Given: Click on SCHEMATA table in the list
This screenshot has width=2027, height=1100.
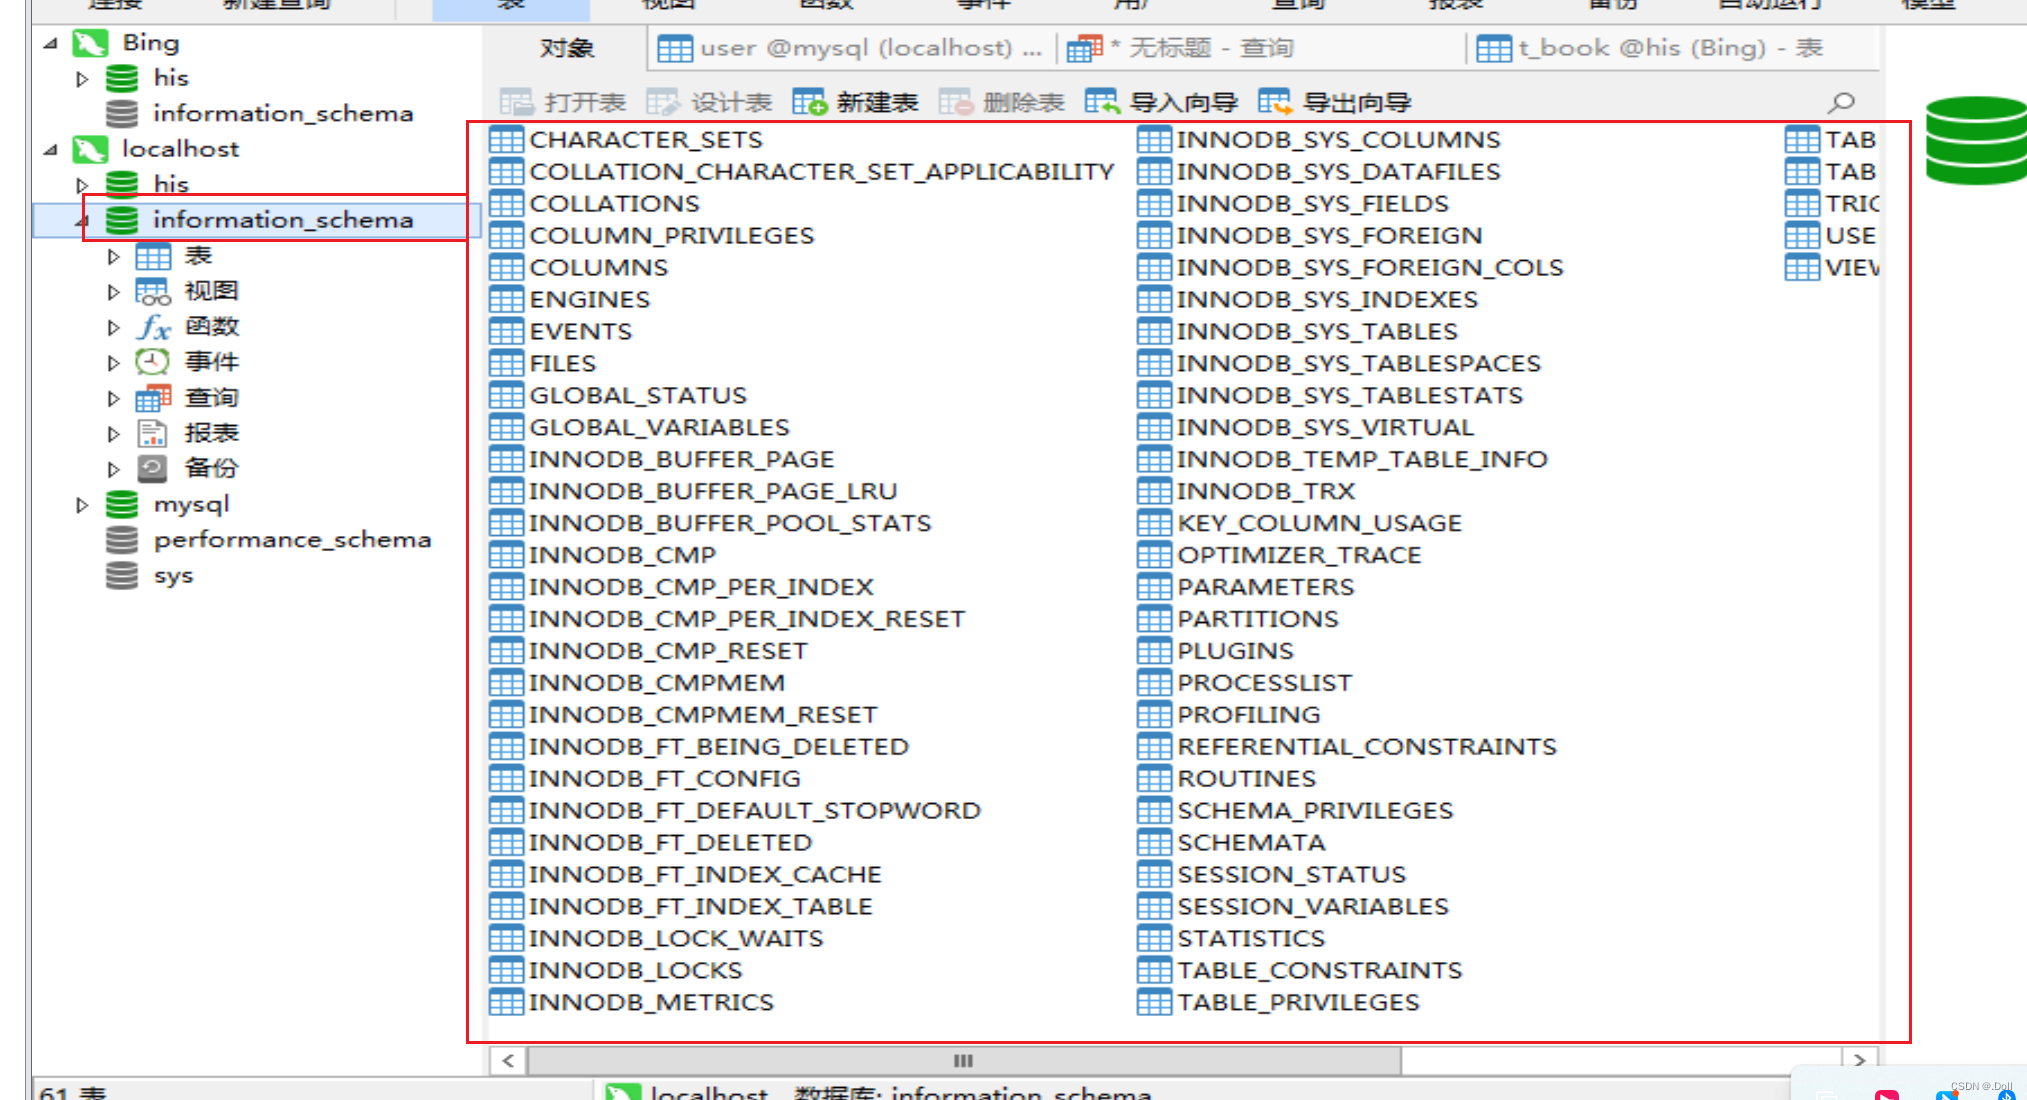Looking at the screenshot, I should pyautogui.click(x=1247, y=841).
